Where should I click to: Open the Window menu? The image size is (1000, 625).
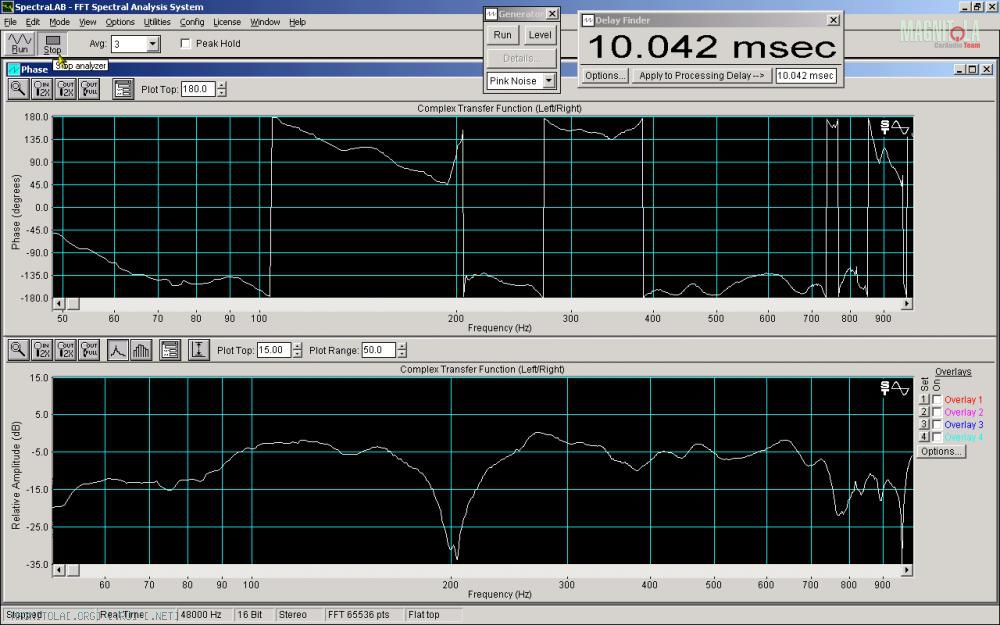(265, 22)
